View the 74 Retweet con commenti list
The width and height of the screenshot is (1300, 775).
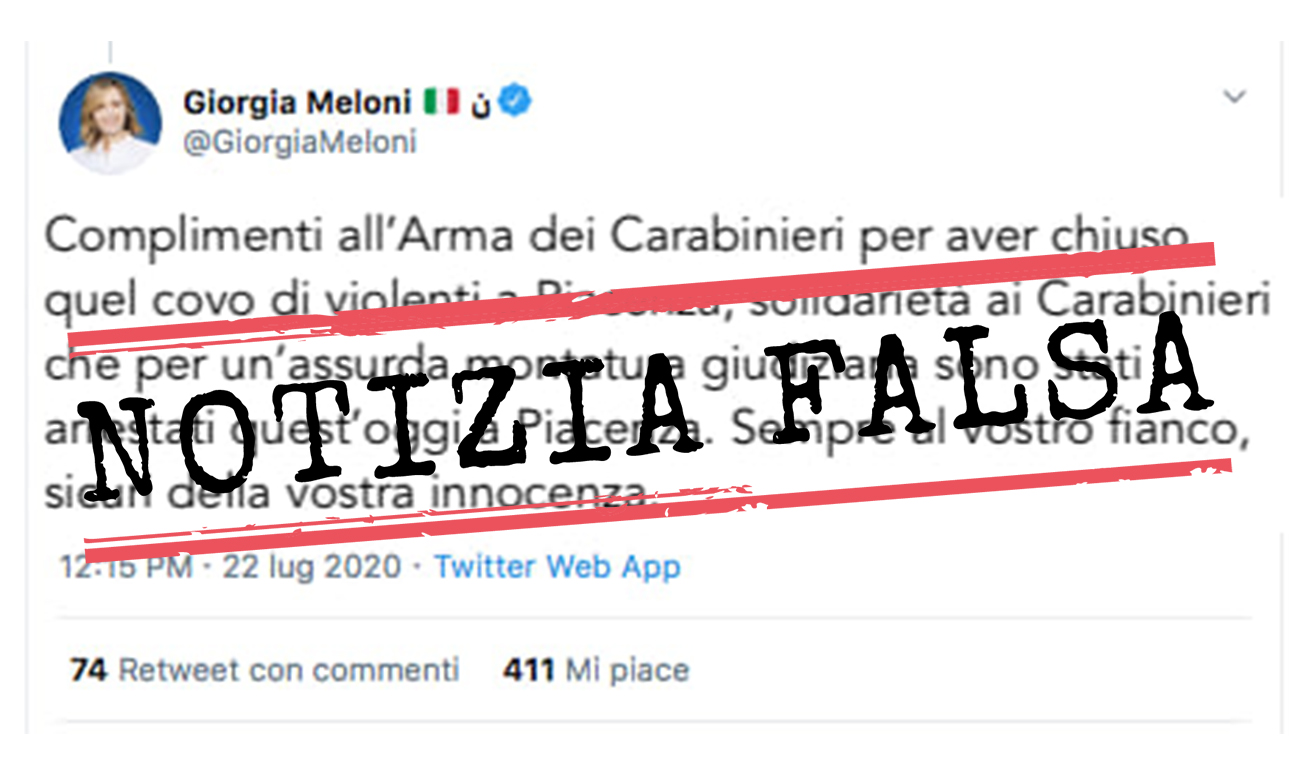tap(265, 669)
